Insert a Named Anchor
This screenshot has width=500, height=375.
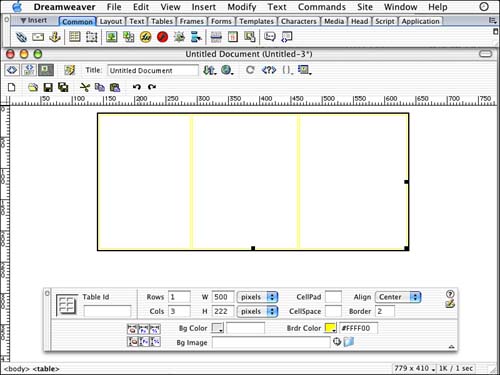pos(55,37)
